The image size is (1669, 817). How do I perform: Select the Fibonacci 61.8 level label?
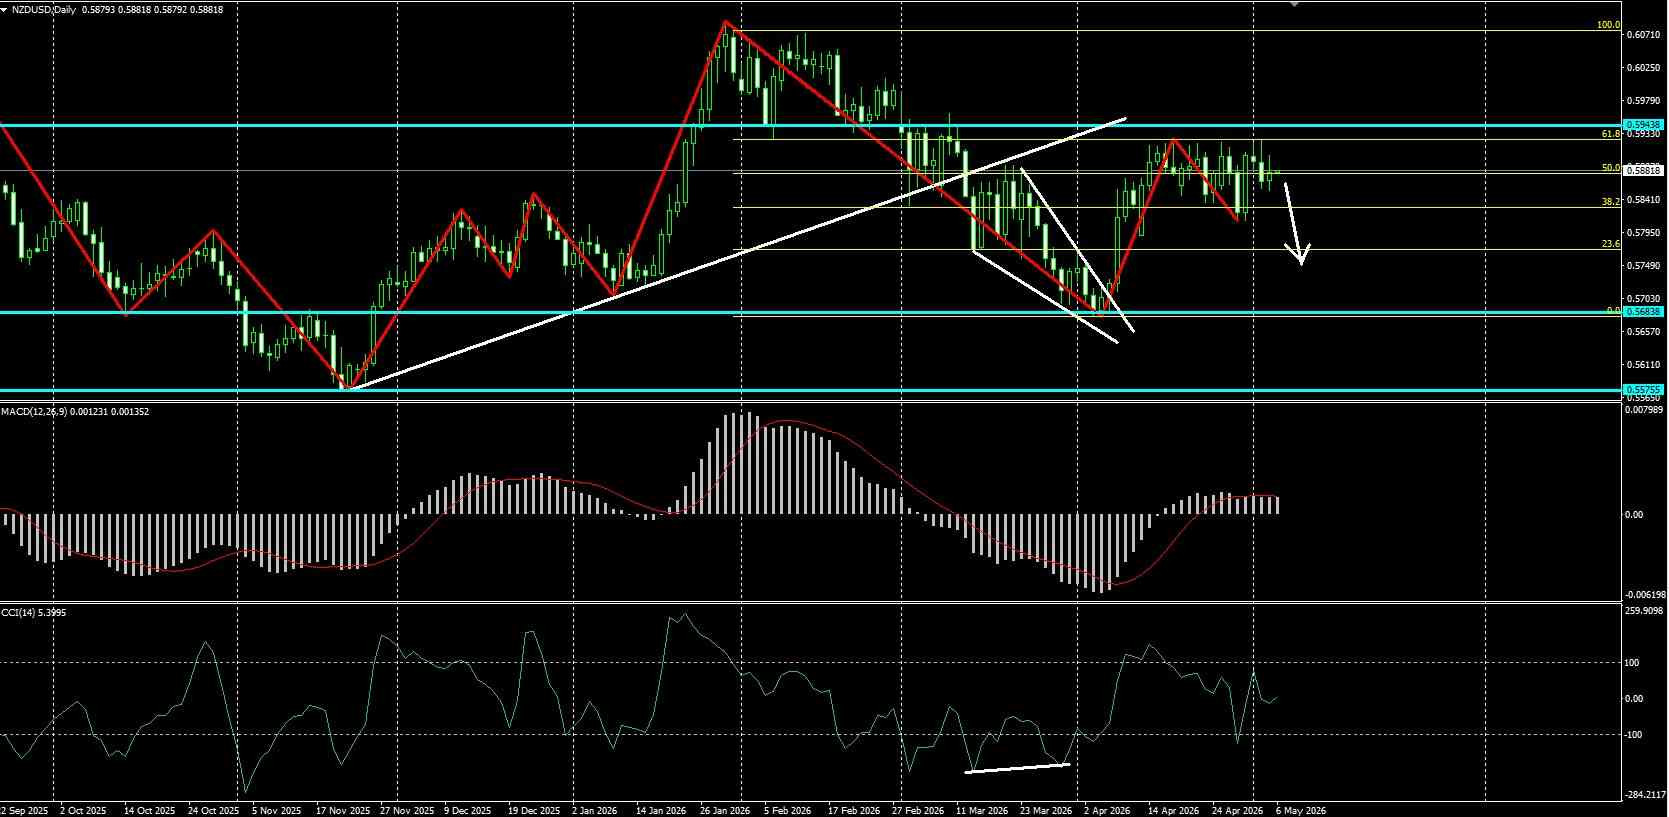(1610, 133)
